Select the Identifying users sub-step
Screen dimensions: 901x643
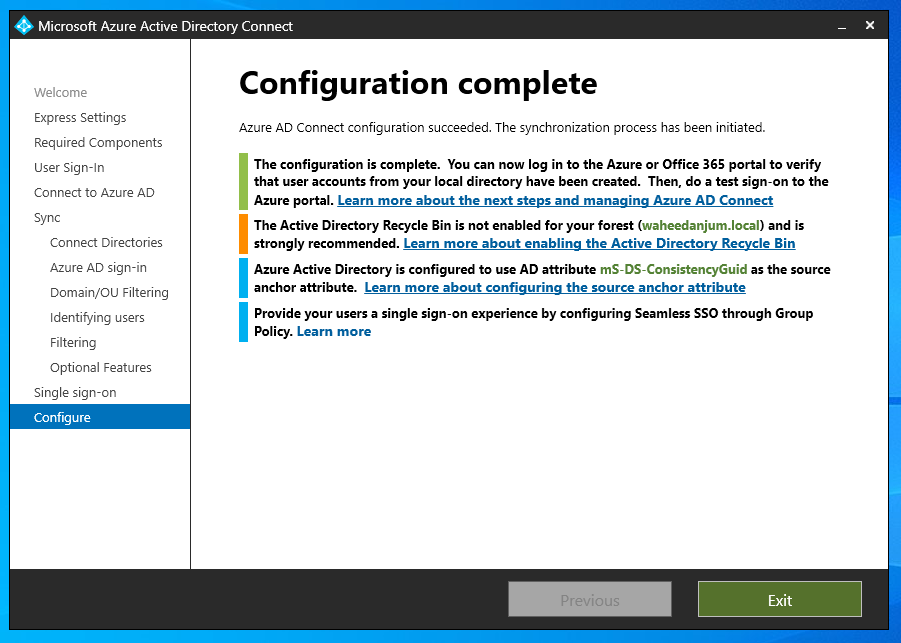97,318
